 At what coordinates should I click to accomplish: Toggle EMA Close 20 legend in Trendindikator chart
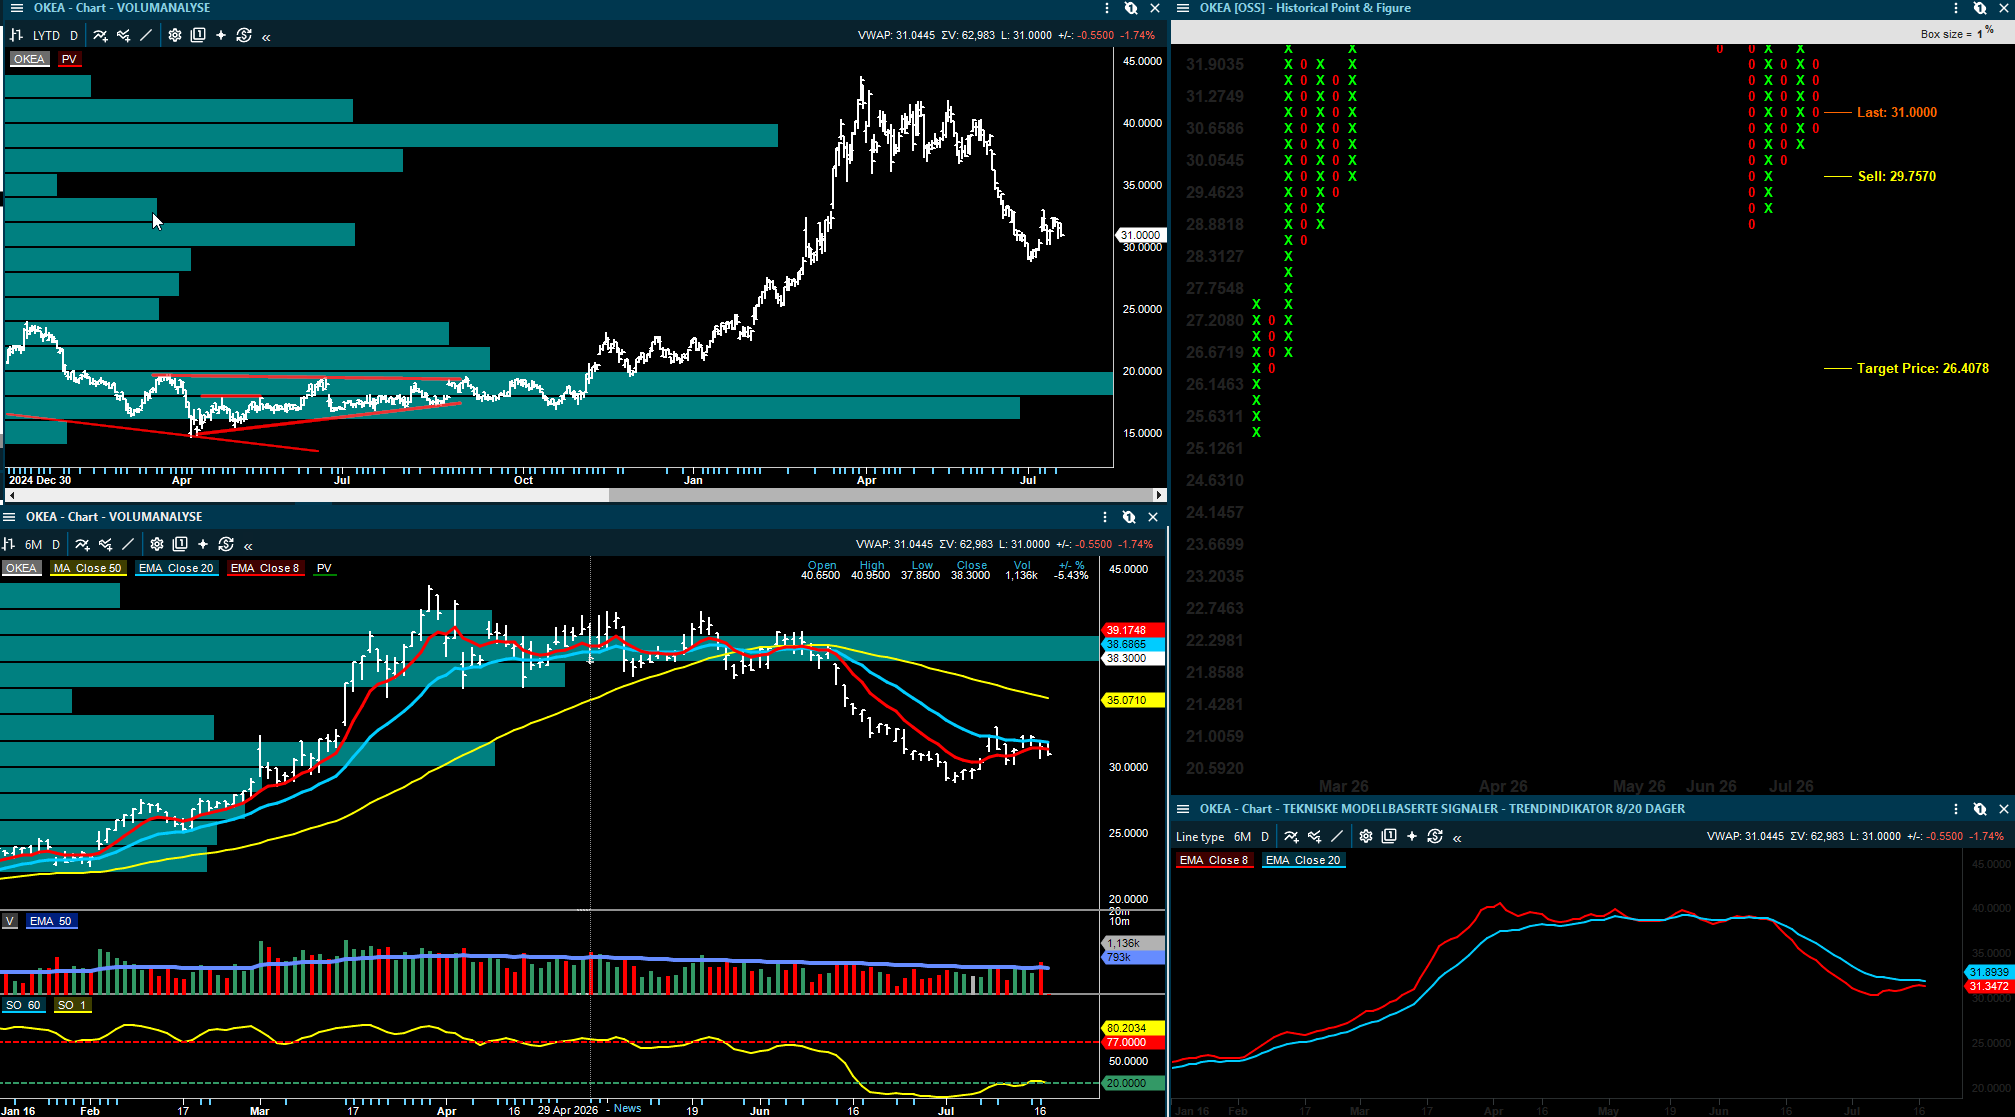(1303, 860)
